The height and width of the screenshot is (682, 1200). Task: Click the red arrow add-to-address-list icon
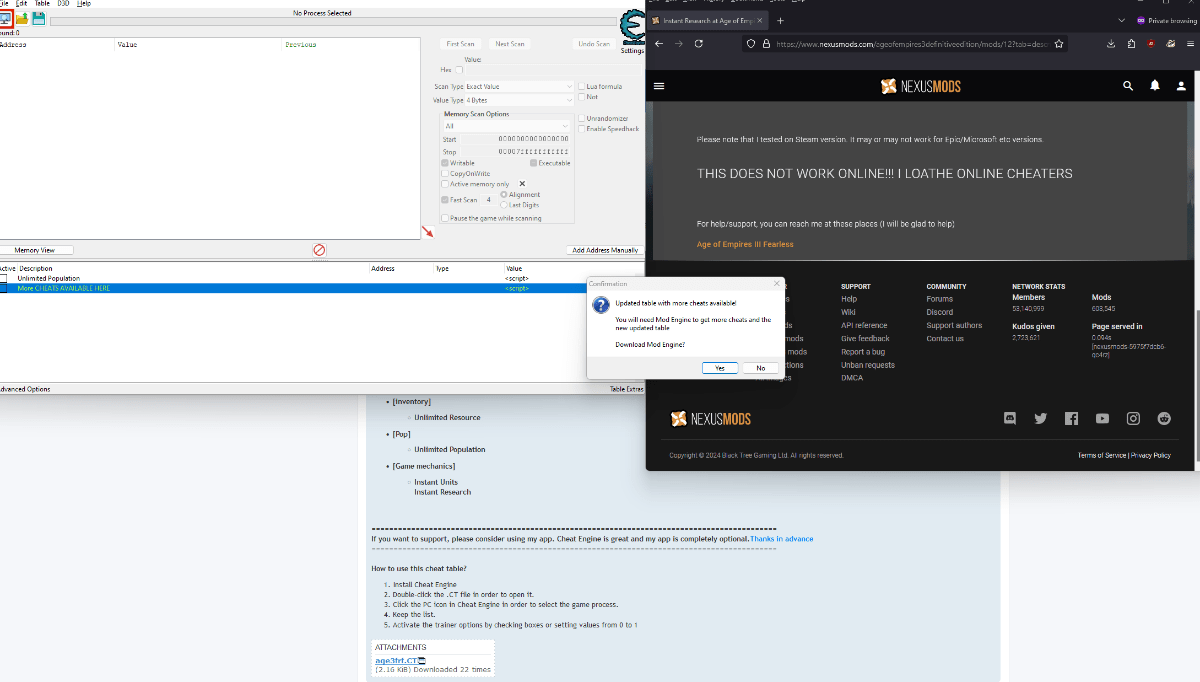pyautogui.click(x=428, y=232)
